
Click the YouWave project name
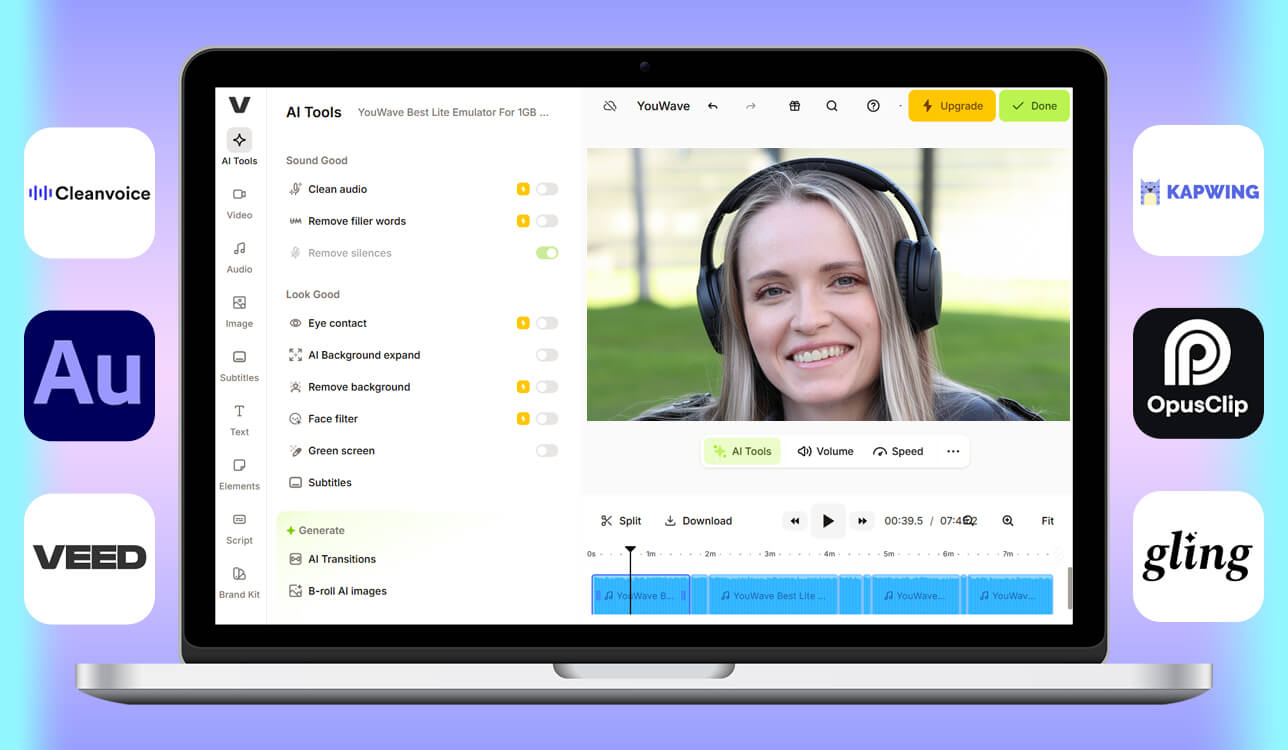(x=663, y=106)
